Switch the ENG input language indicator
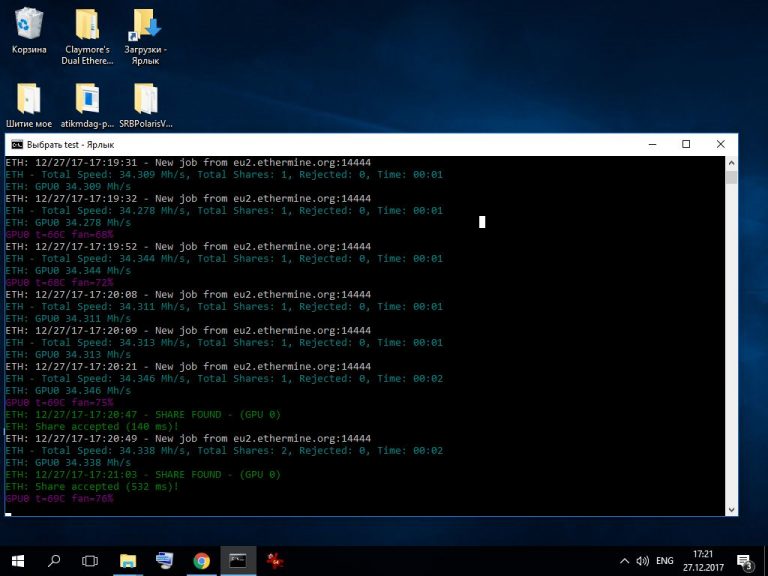The width and height of the screenshot is (768, 576). [x=664, y=560]
